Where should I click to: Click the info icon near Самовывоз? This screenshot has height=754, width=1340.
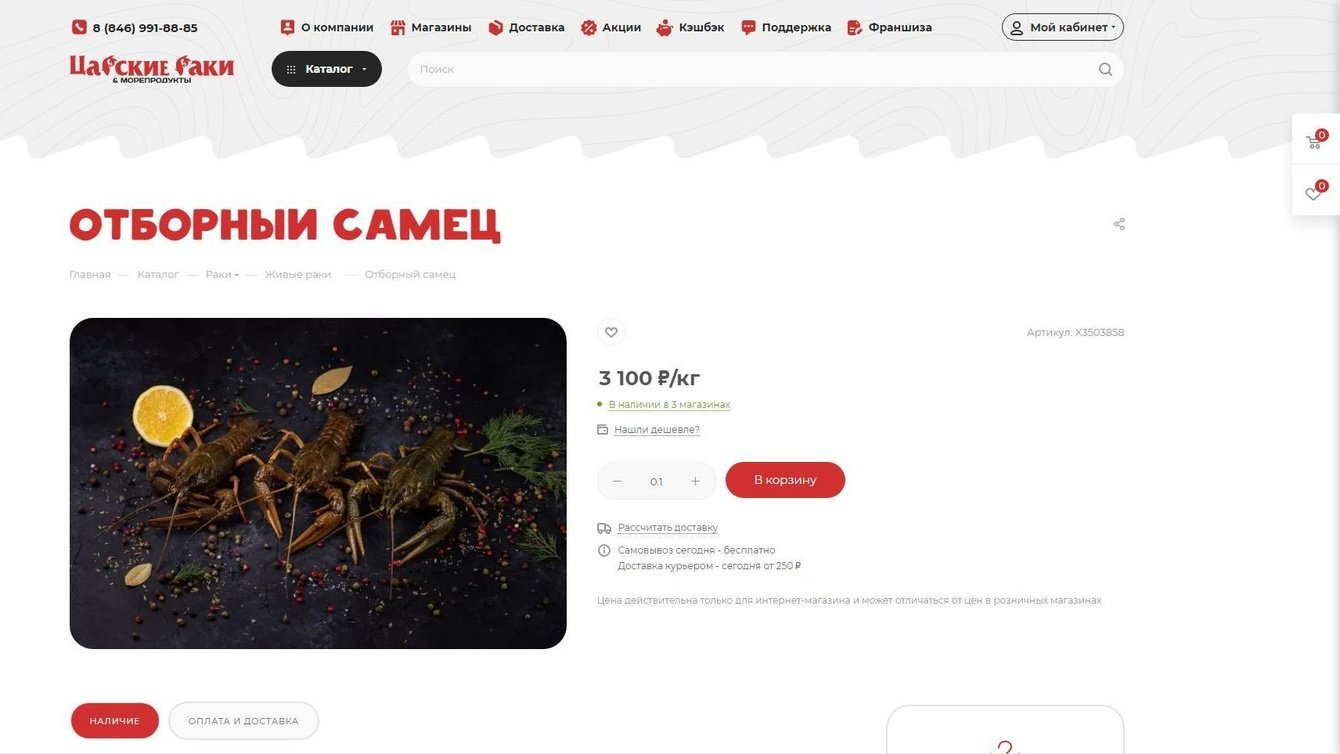[x=604, y=551]
